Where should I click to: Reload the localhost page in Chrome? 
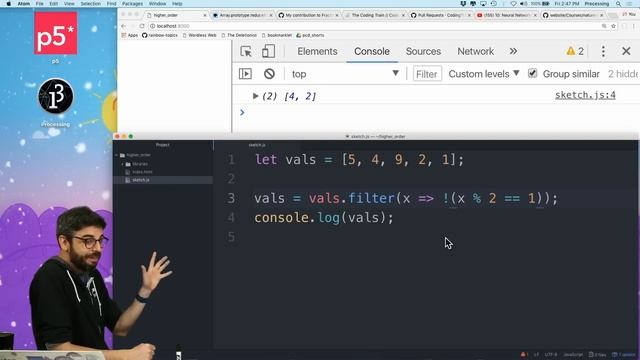142,26
